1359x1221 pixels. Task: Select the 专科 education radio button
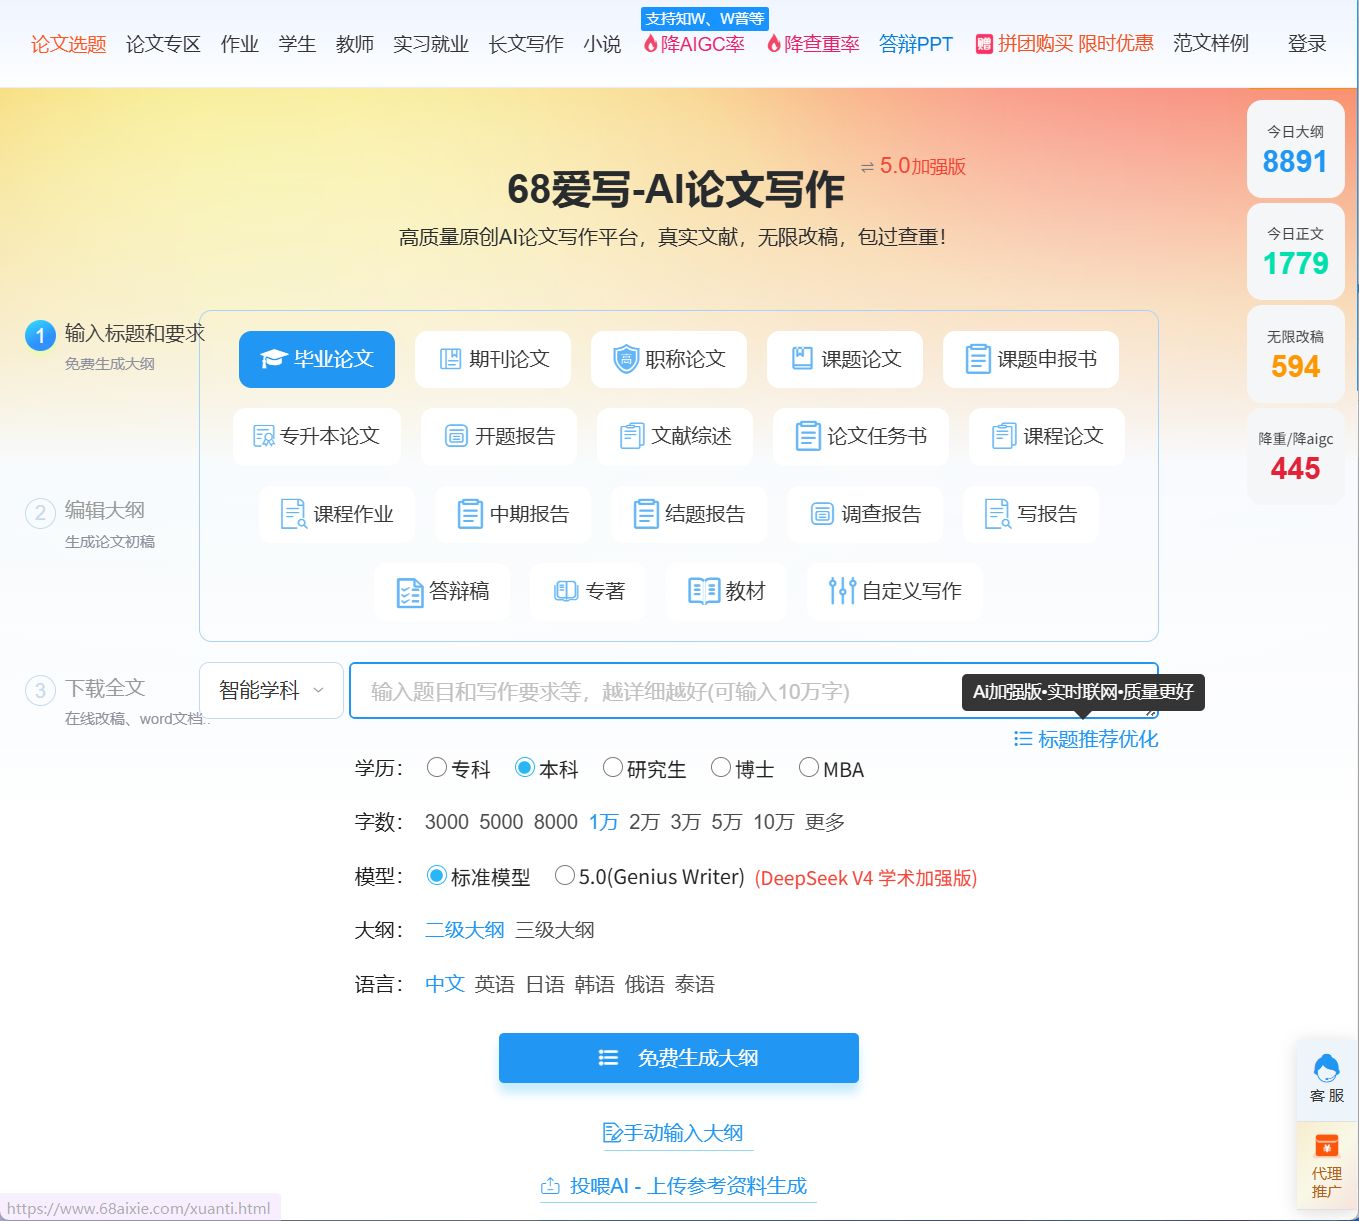[x=436, y=768]
